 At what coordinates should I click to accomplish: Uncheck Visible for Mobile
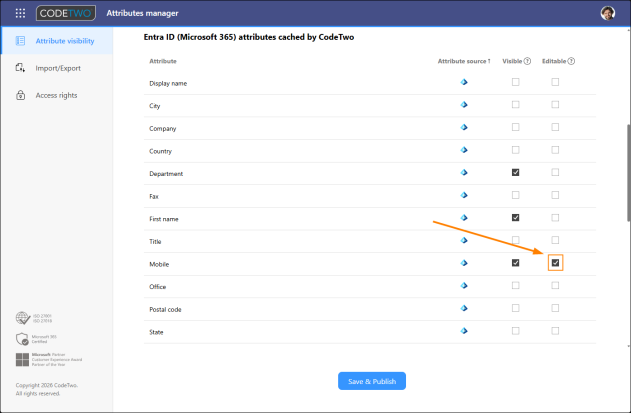pos(516,263)
